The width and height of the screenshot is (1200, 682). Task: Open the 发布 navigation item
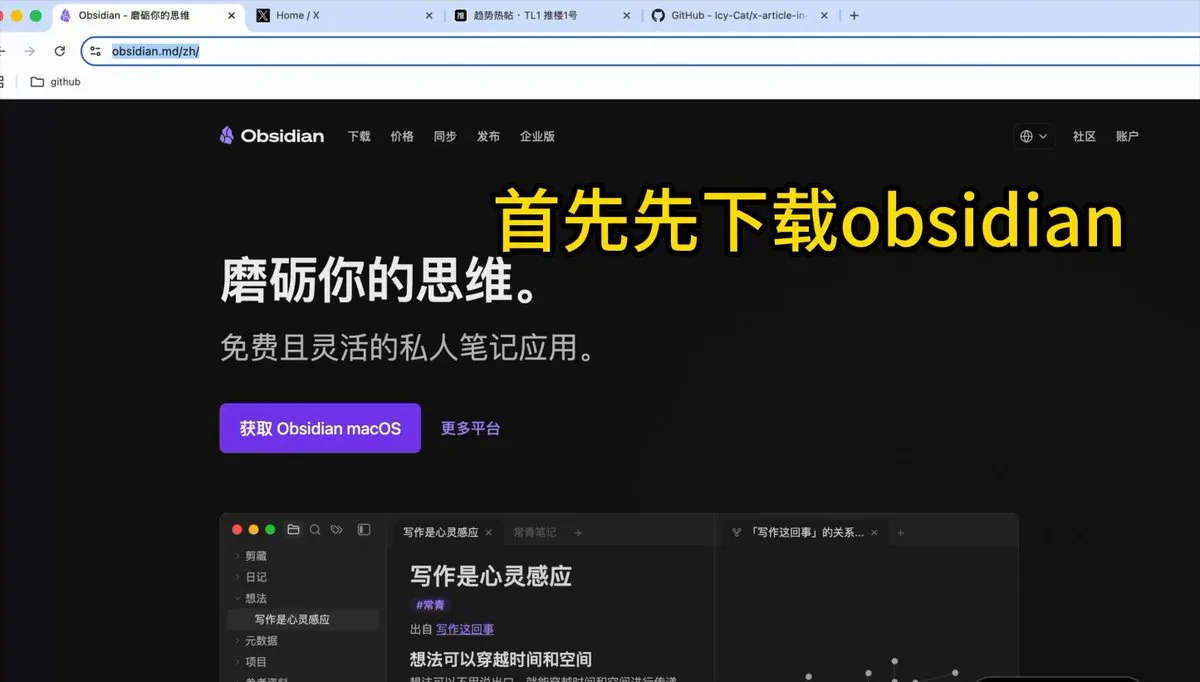point(488,136)
